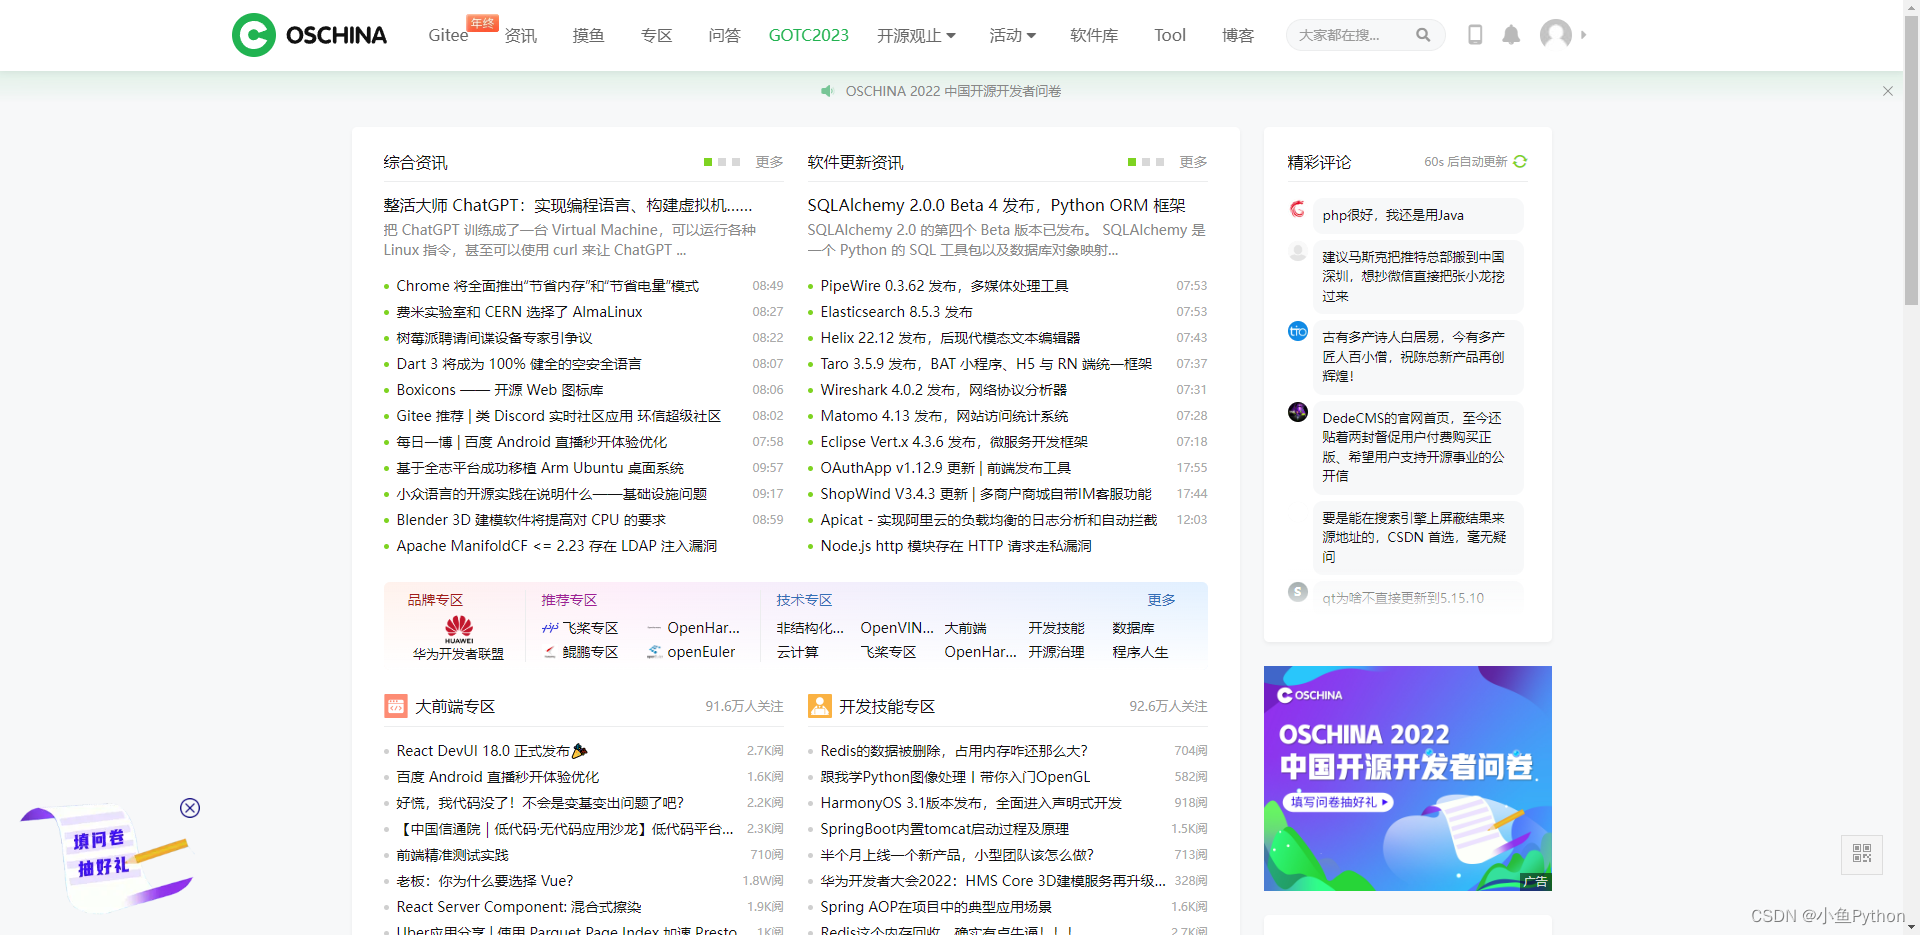The width and height of the screenshot is (1920, 935).
Task: Open 博客 nav item
Action: tap(1237, 36)
